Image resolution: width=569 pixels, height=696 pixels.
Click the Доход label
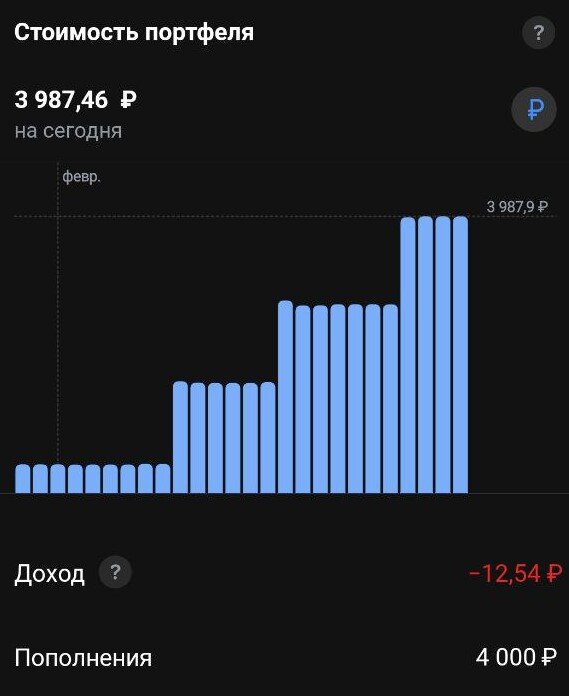coord(49,574)
